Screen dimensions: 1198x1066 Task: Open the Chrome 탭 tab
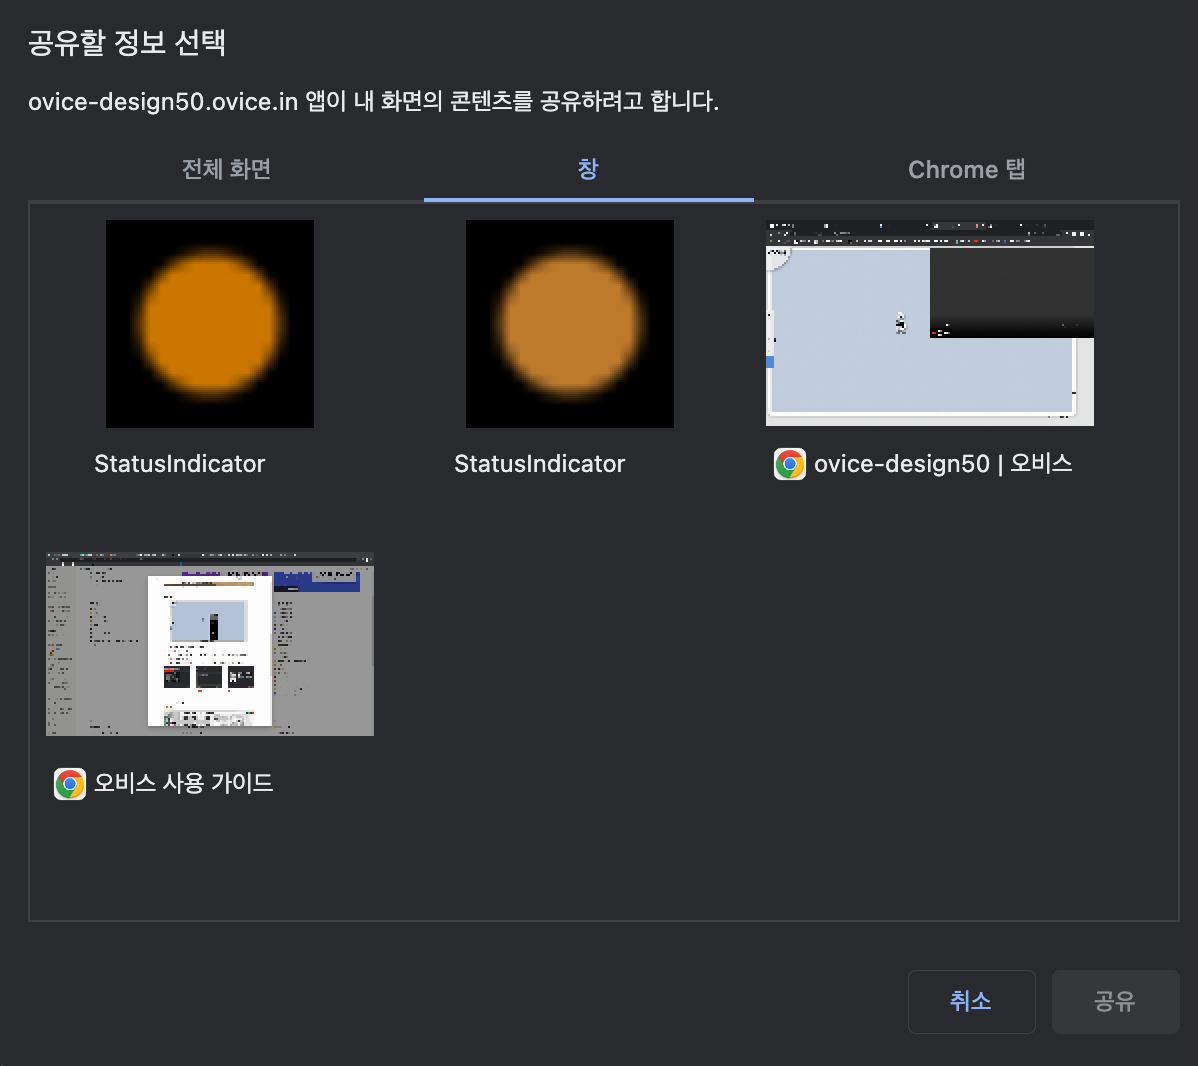pos(966,169)
